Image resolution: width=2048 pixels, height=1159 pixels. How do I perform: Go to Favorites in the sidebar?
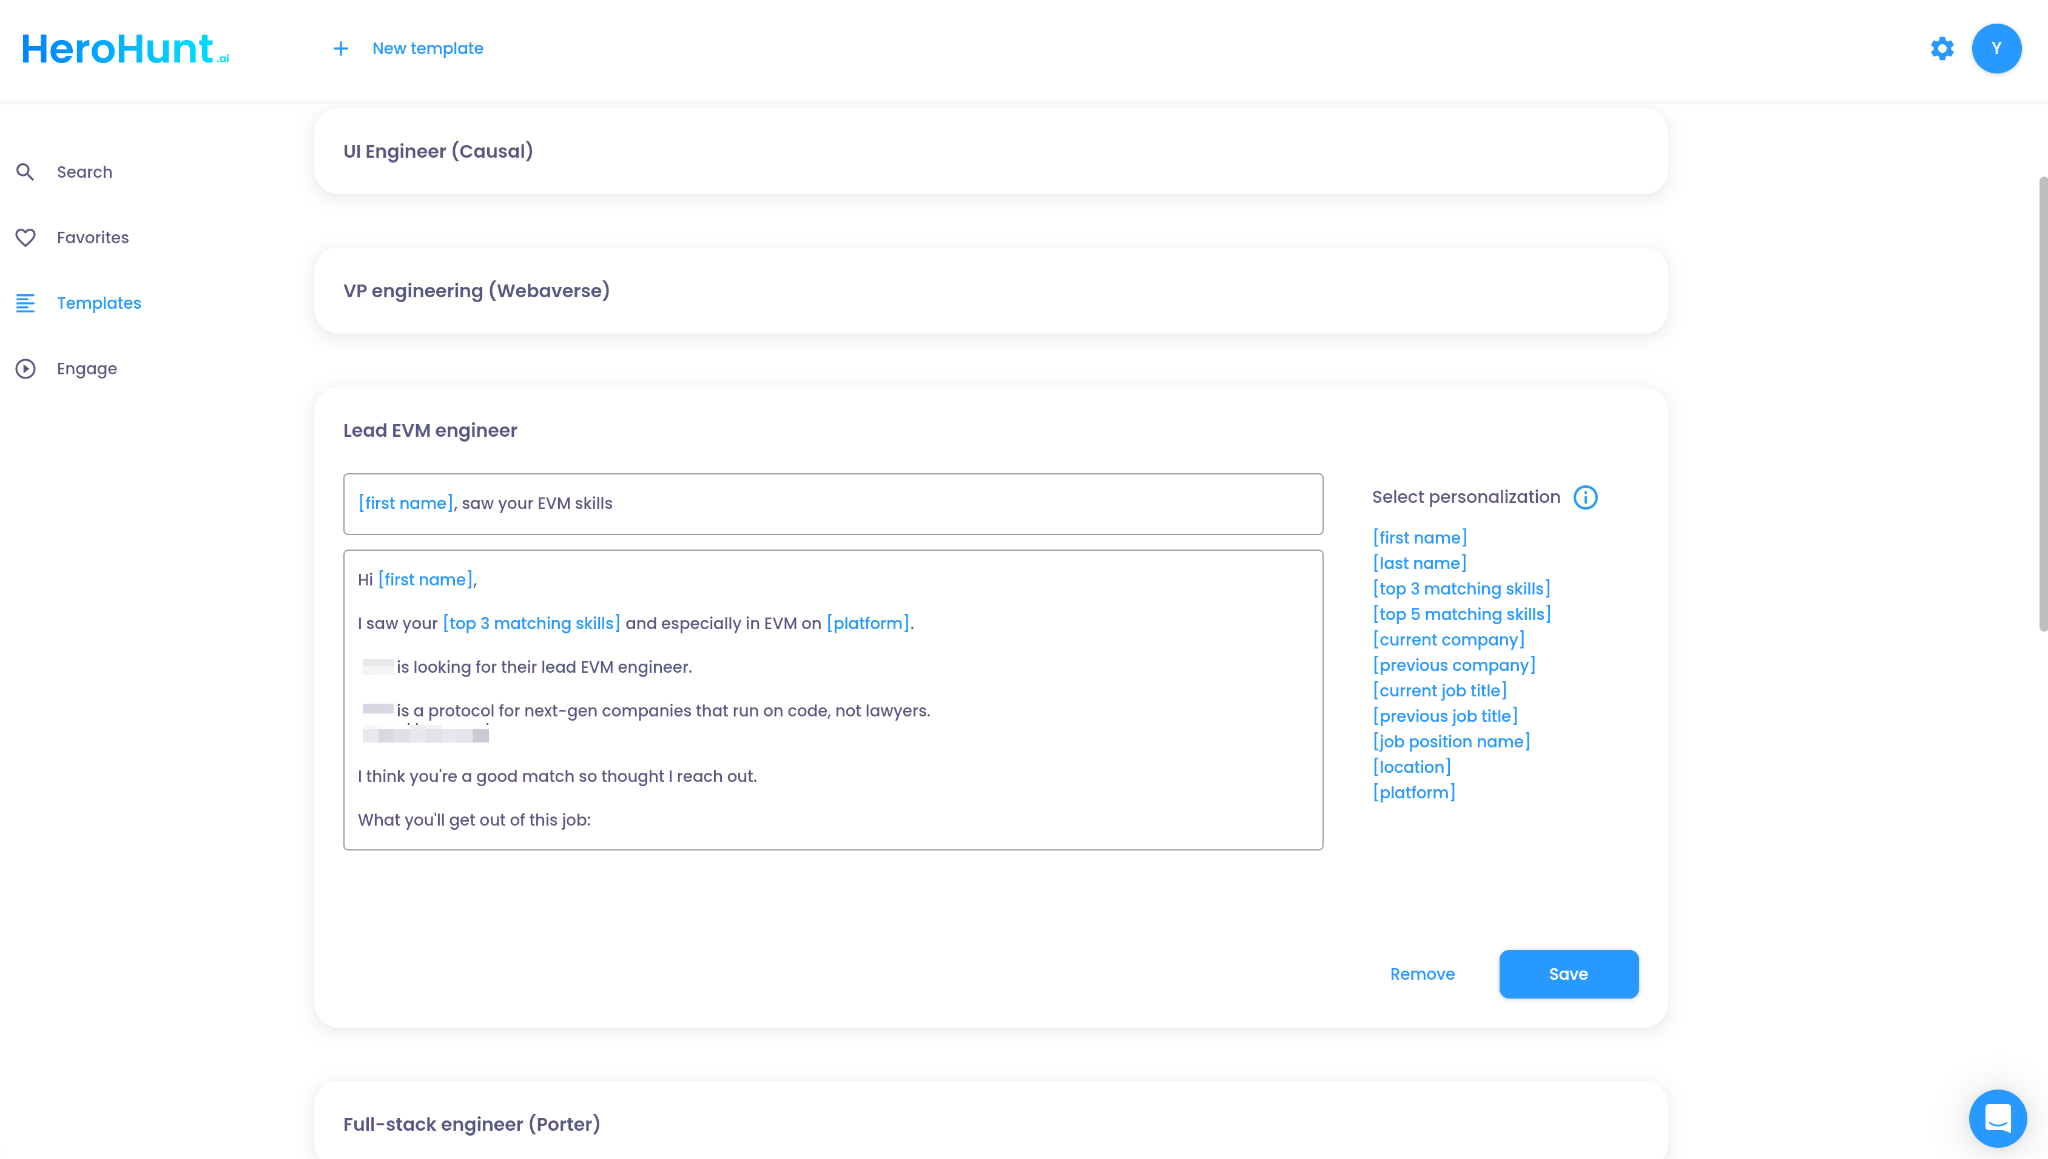[92, 238]
